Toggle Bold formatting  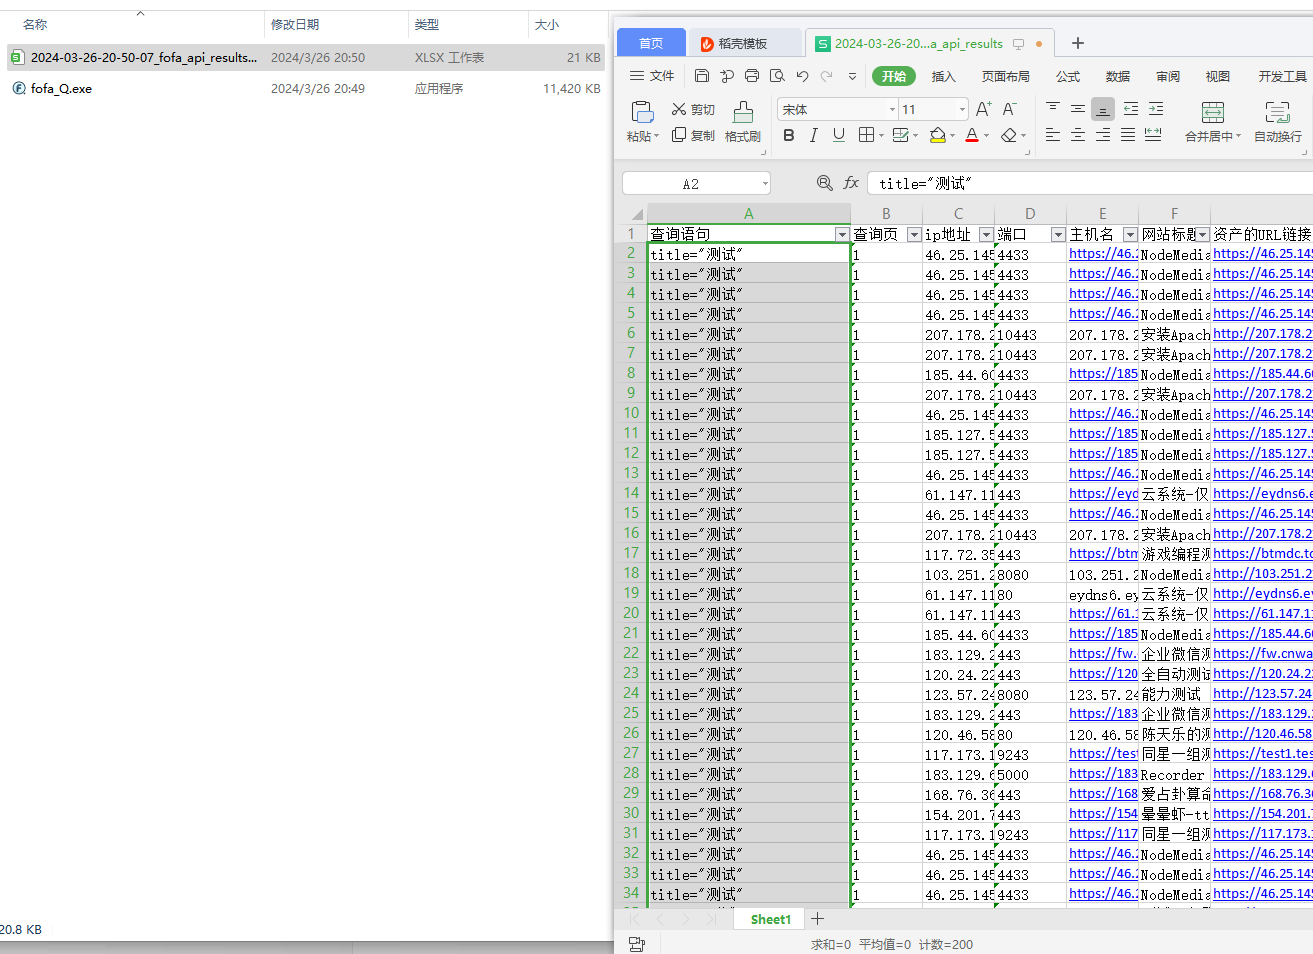789,135
